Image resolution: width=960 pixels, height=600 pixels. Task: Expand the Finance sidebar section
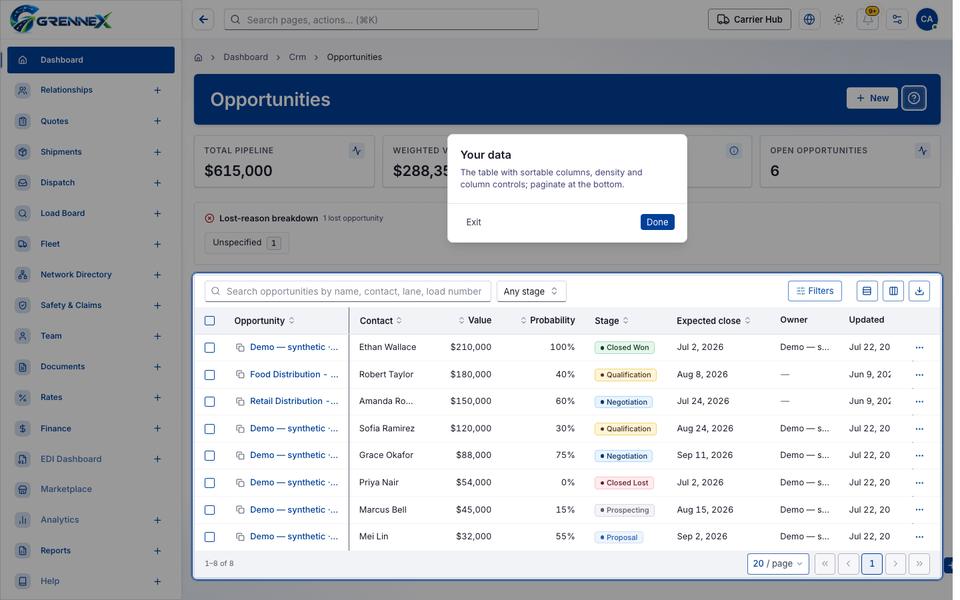coord(157,429)
